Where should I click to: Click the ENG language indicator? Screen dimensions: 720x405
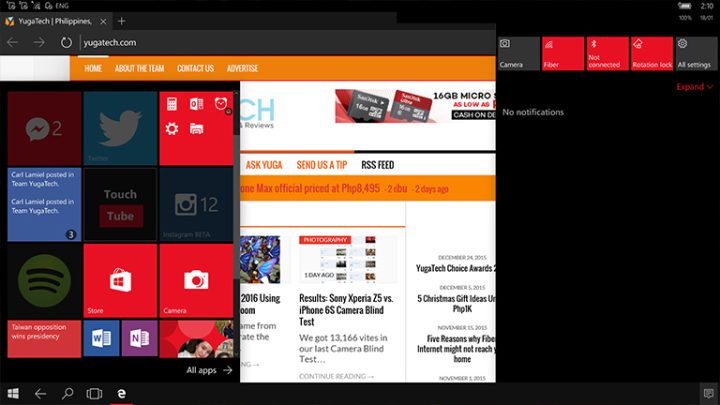coord(62,6)
